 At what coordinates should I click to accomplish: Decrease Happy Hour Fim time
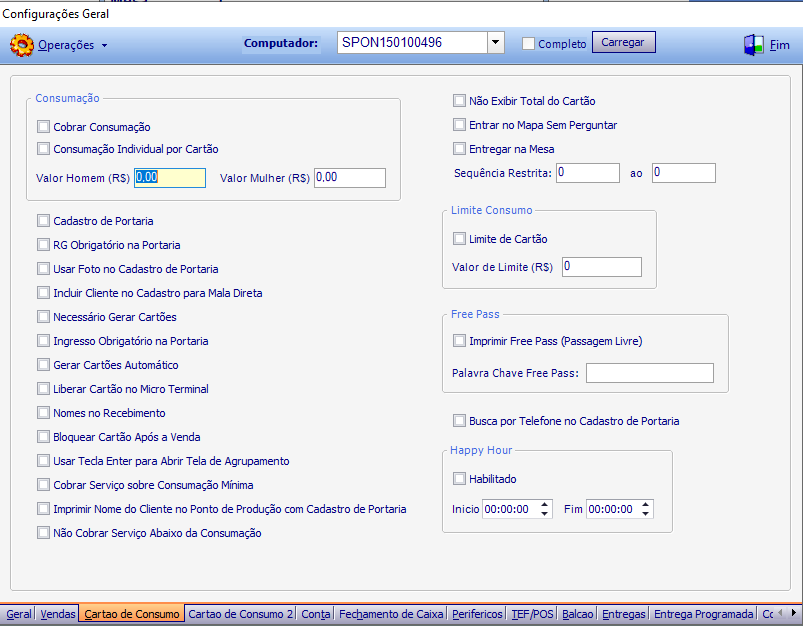[646, 514]
